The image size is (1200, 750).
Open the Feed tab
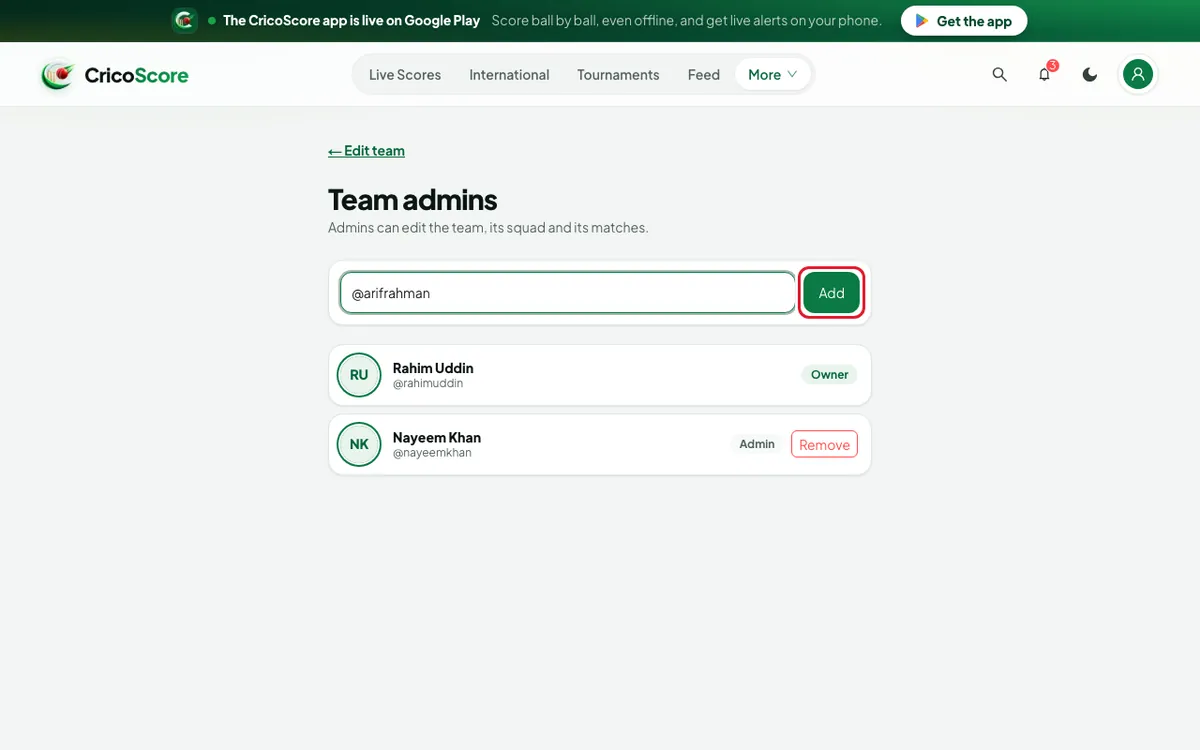(x=704, y=75)
